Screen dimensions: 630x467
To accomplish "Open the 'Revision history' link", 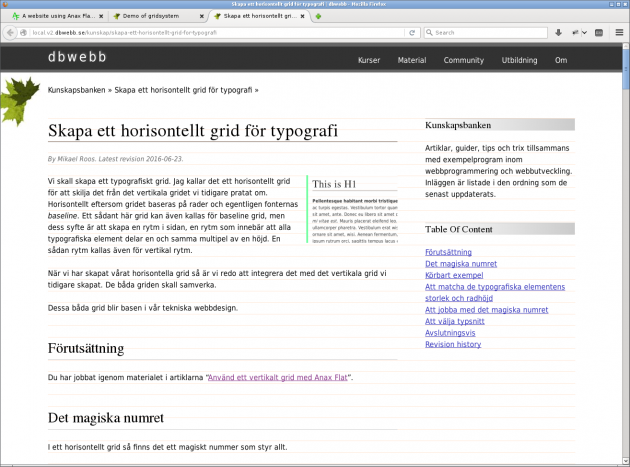I will [x=453, y=344].
